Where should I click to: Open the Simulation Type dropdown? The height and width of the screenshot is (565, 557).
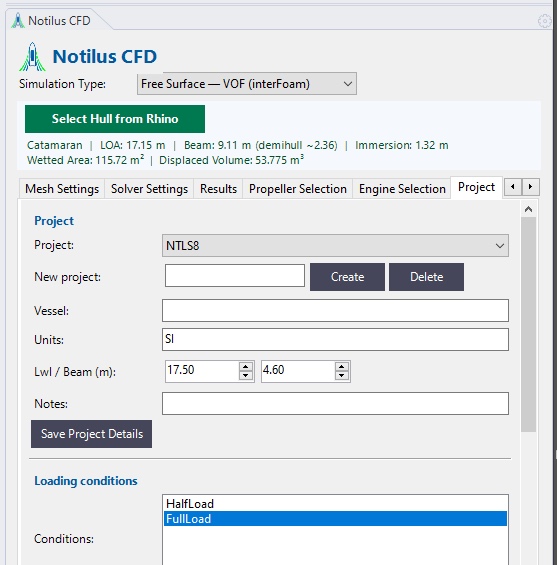tap(247, 84)
